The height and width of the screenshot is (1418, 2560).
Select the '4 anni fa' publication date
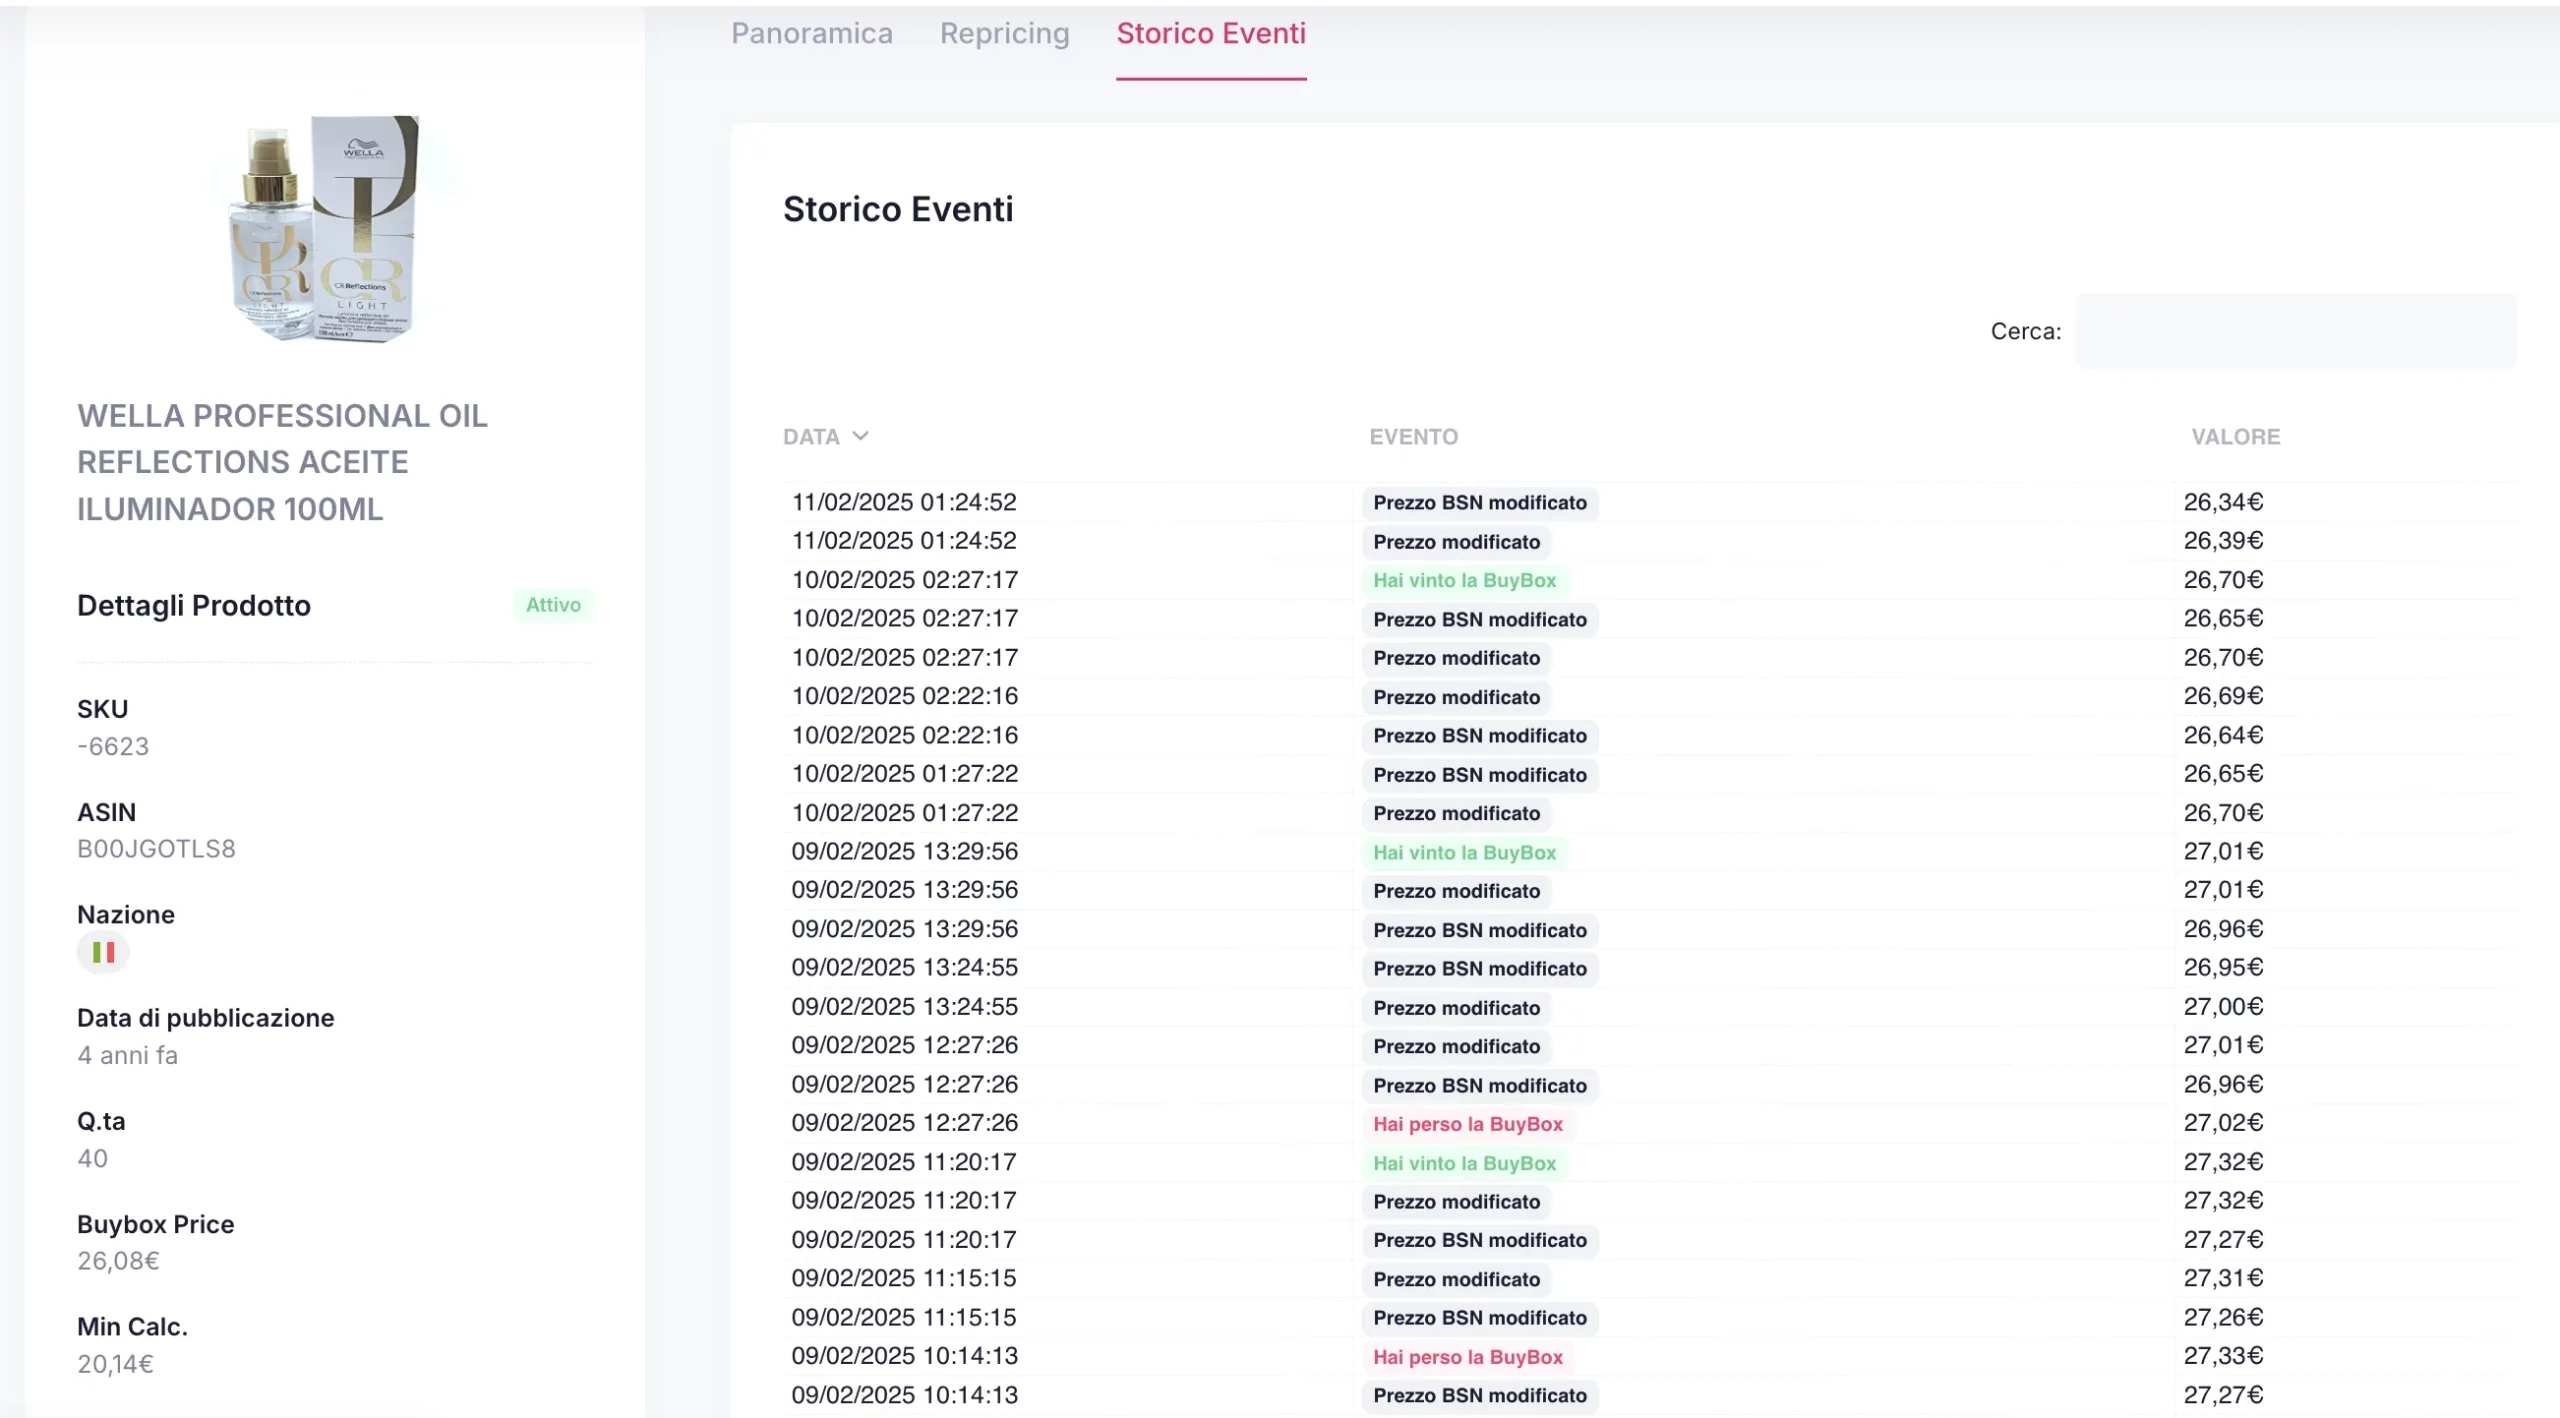[127, 1055]
